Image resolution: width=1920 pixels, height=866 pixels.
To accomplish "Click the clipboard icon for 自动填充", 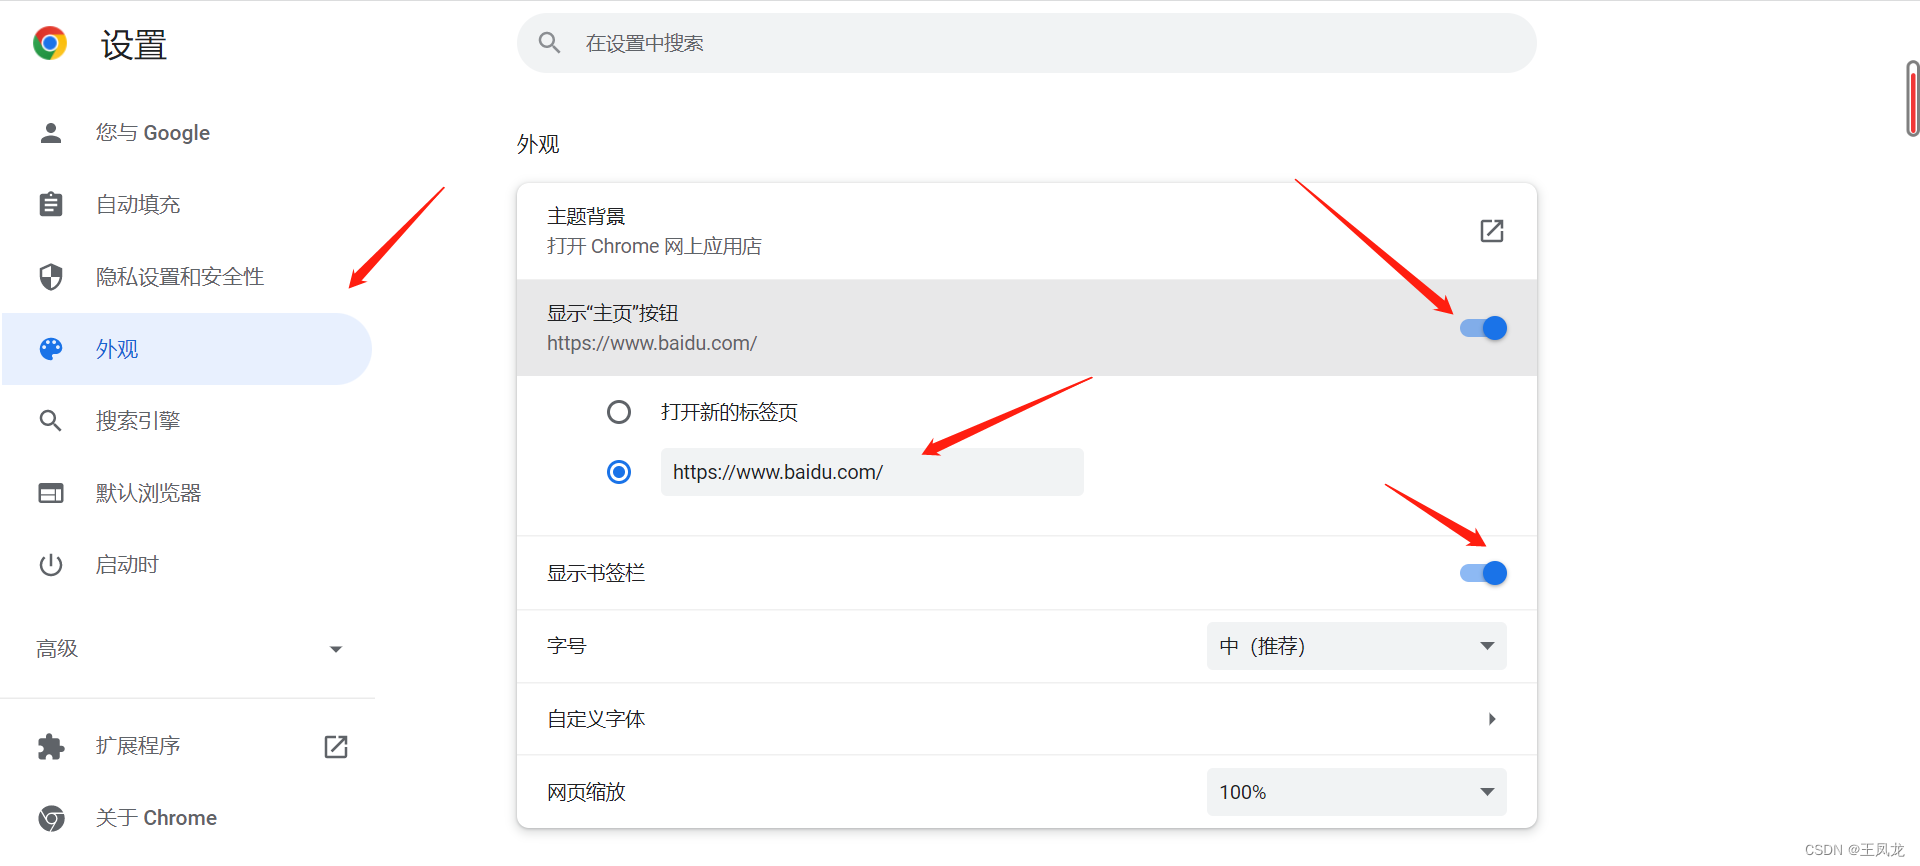I will [x=51, y=205].
